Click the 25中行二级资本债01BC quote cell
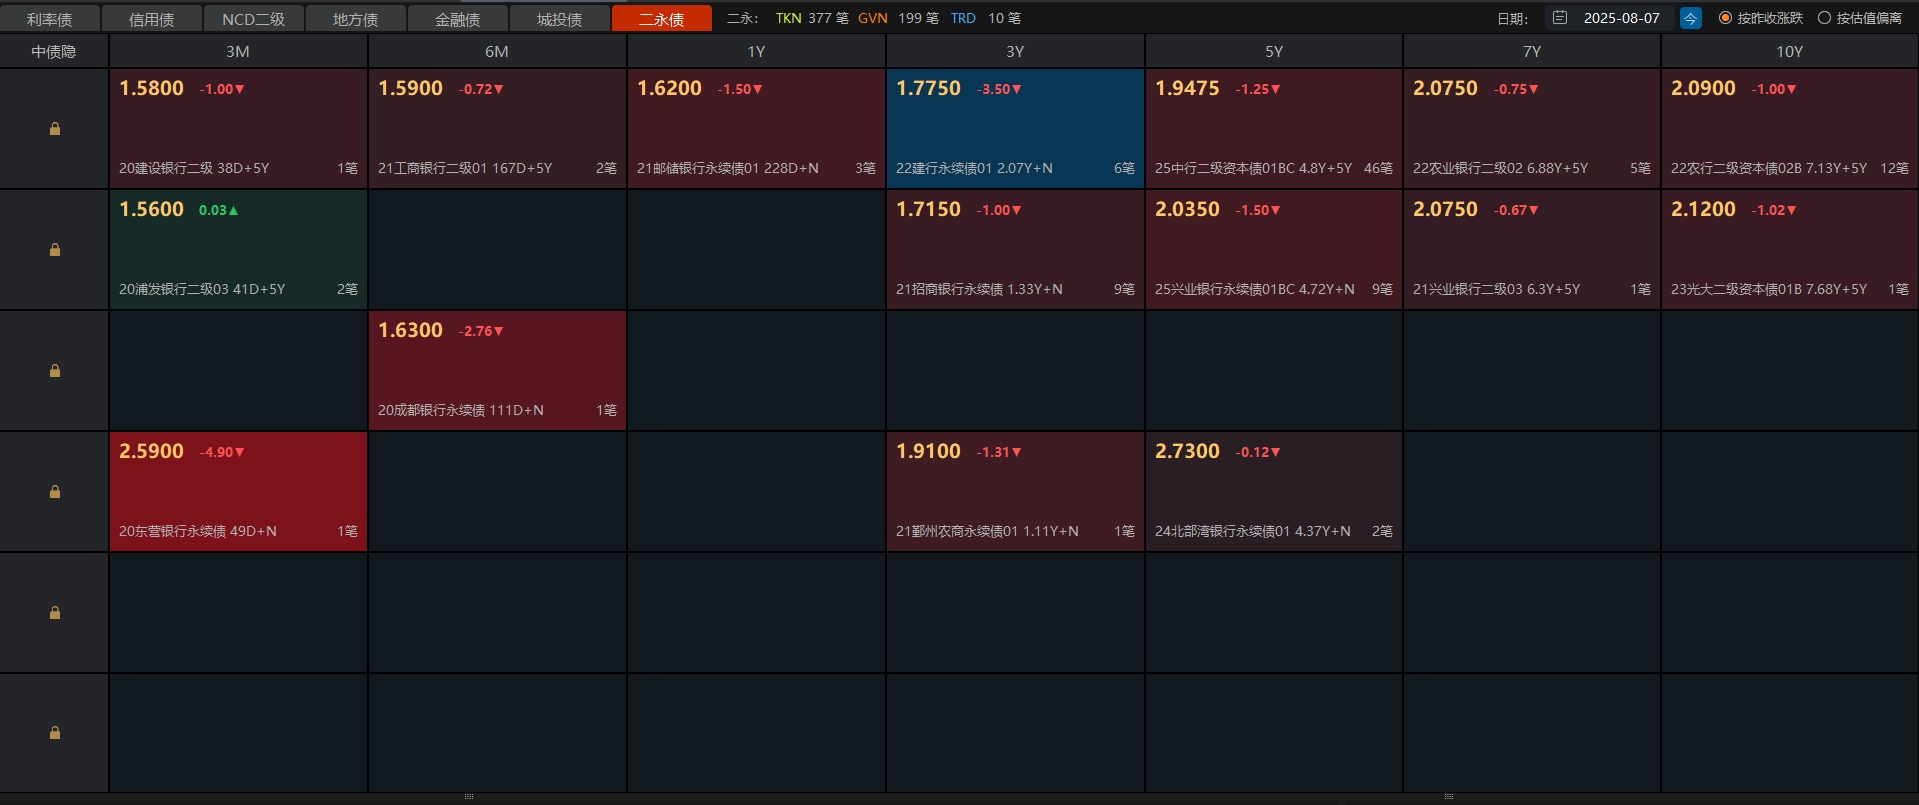Screen dimensions: 1919x805 tap(1273, 128)
